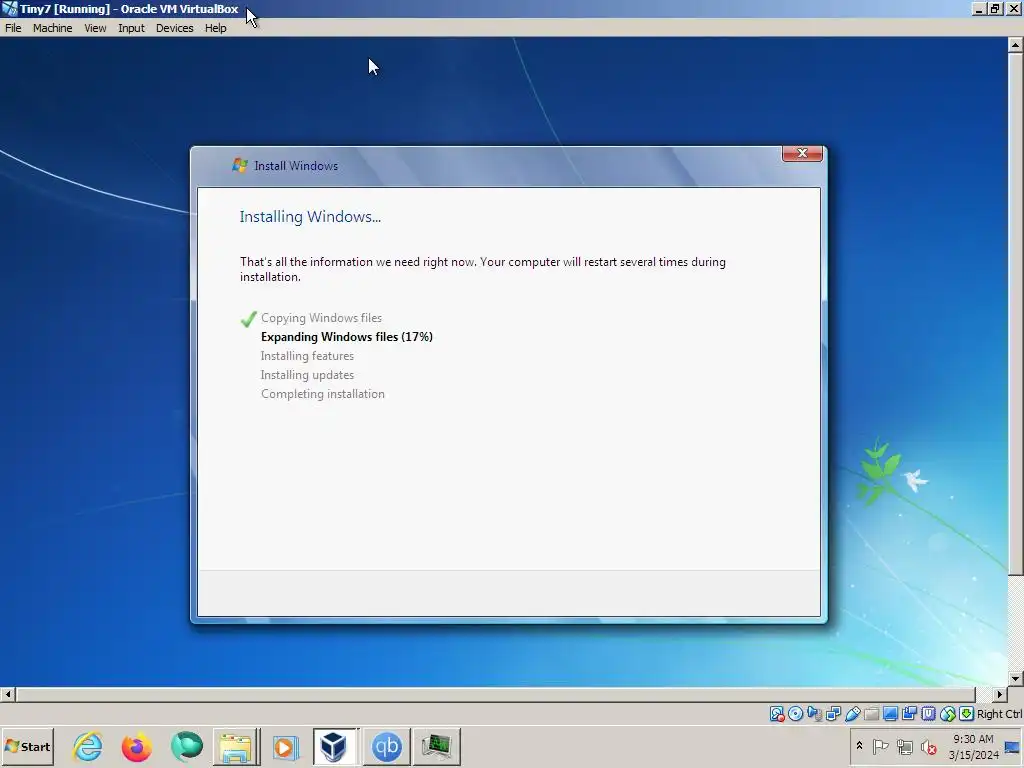
Task: Click the horizontal scrollbar right arrow
Action: tap(1000, 694)
